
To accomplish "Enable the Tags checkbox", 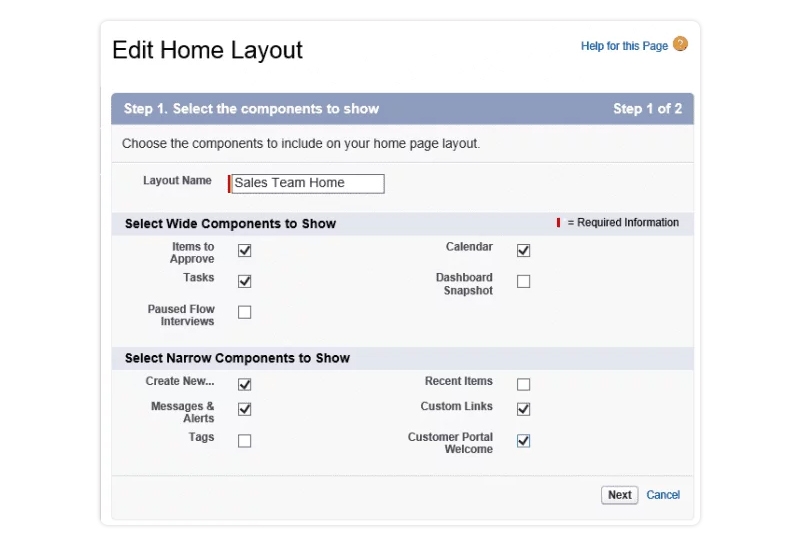I will coord(244,440).
